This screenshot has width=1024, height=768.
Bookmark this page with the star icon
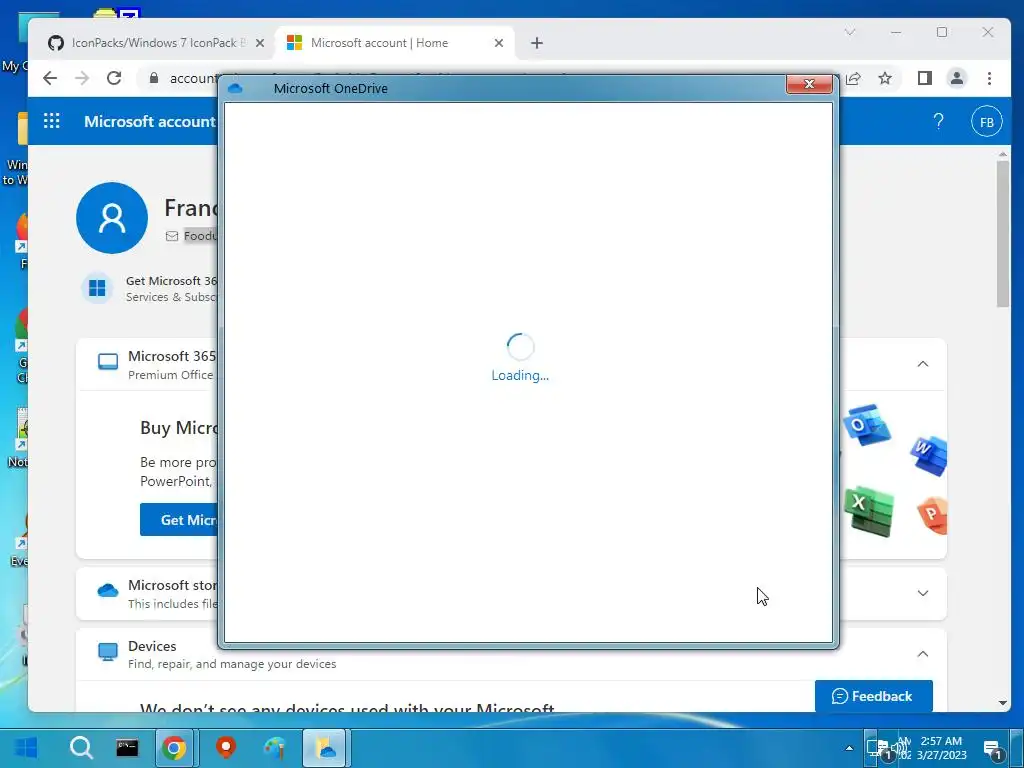click(x=885, y=78)
